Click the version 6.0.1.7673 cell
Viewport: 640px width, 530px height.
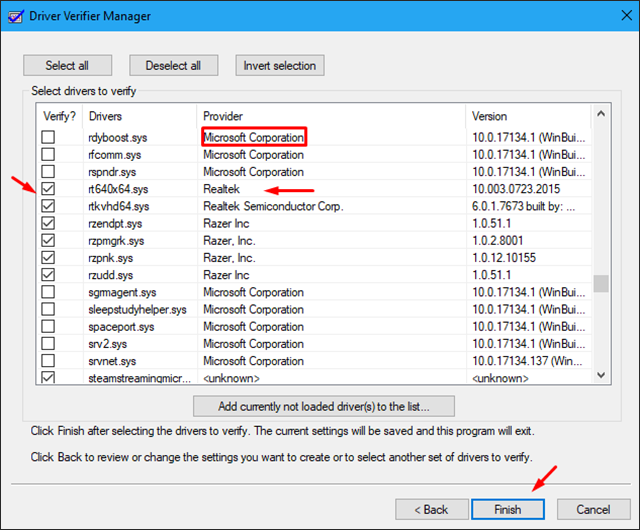(524, 206)
